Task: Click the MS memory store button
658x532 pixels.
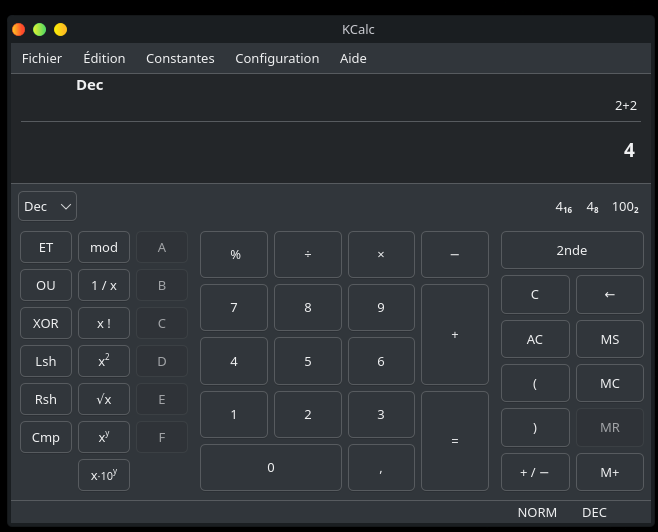Action: pyautogui.click(x=610, y=339)
